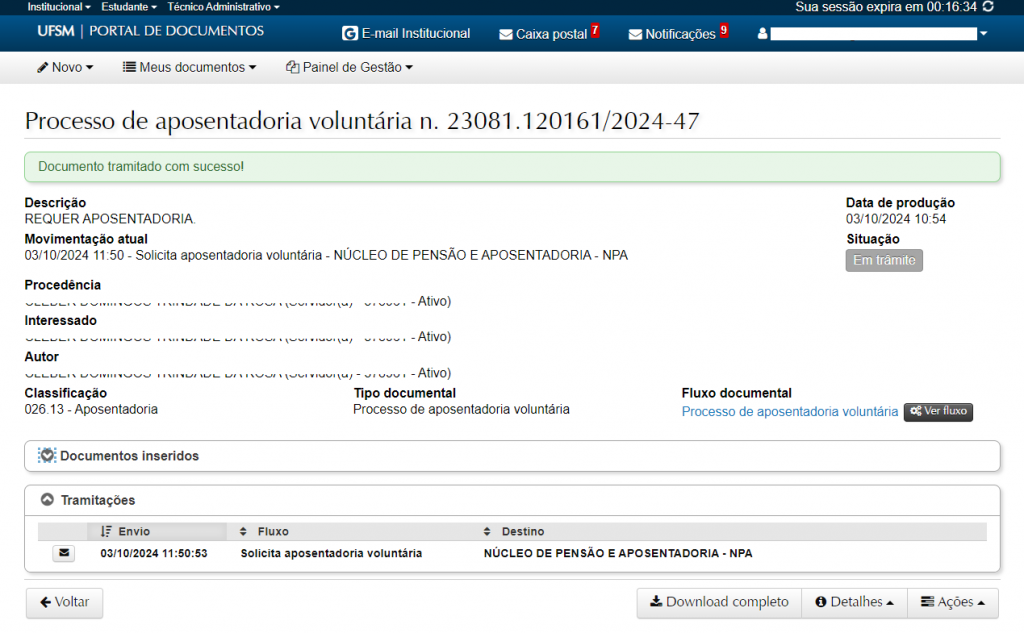Sort table by Envio column

click(133, 531)
